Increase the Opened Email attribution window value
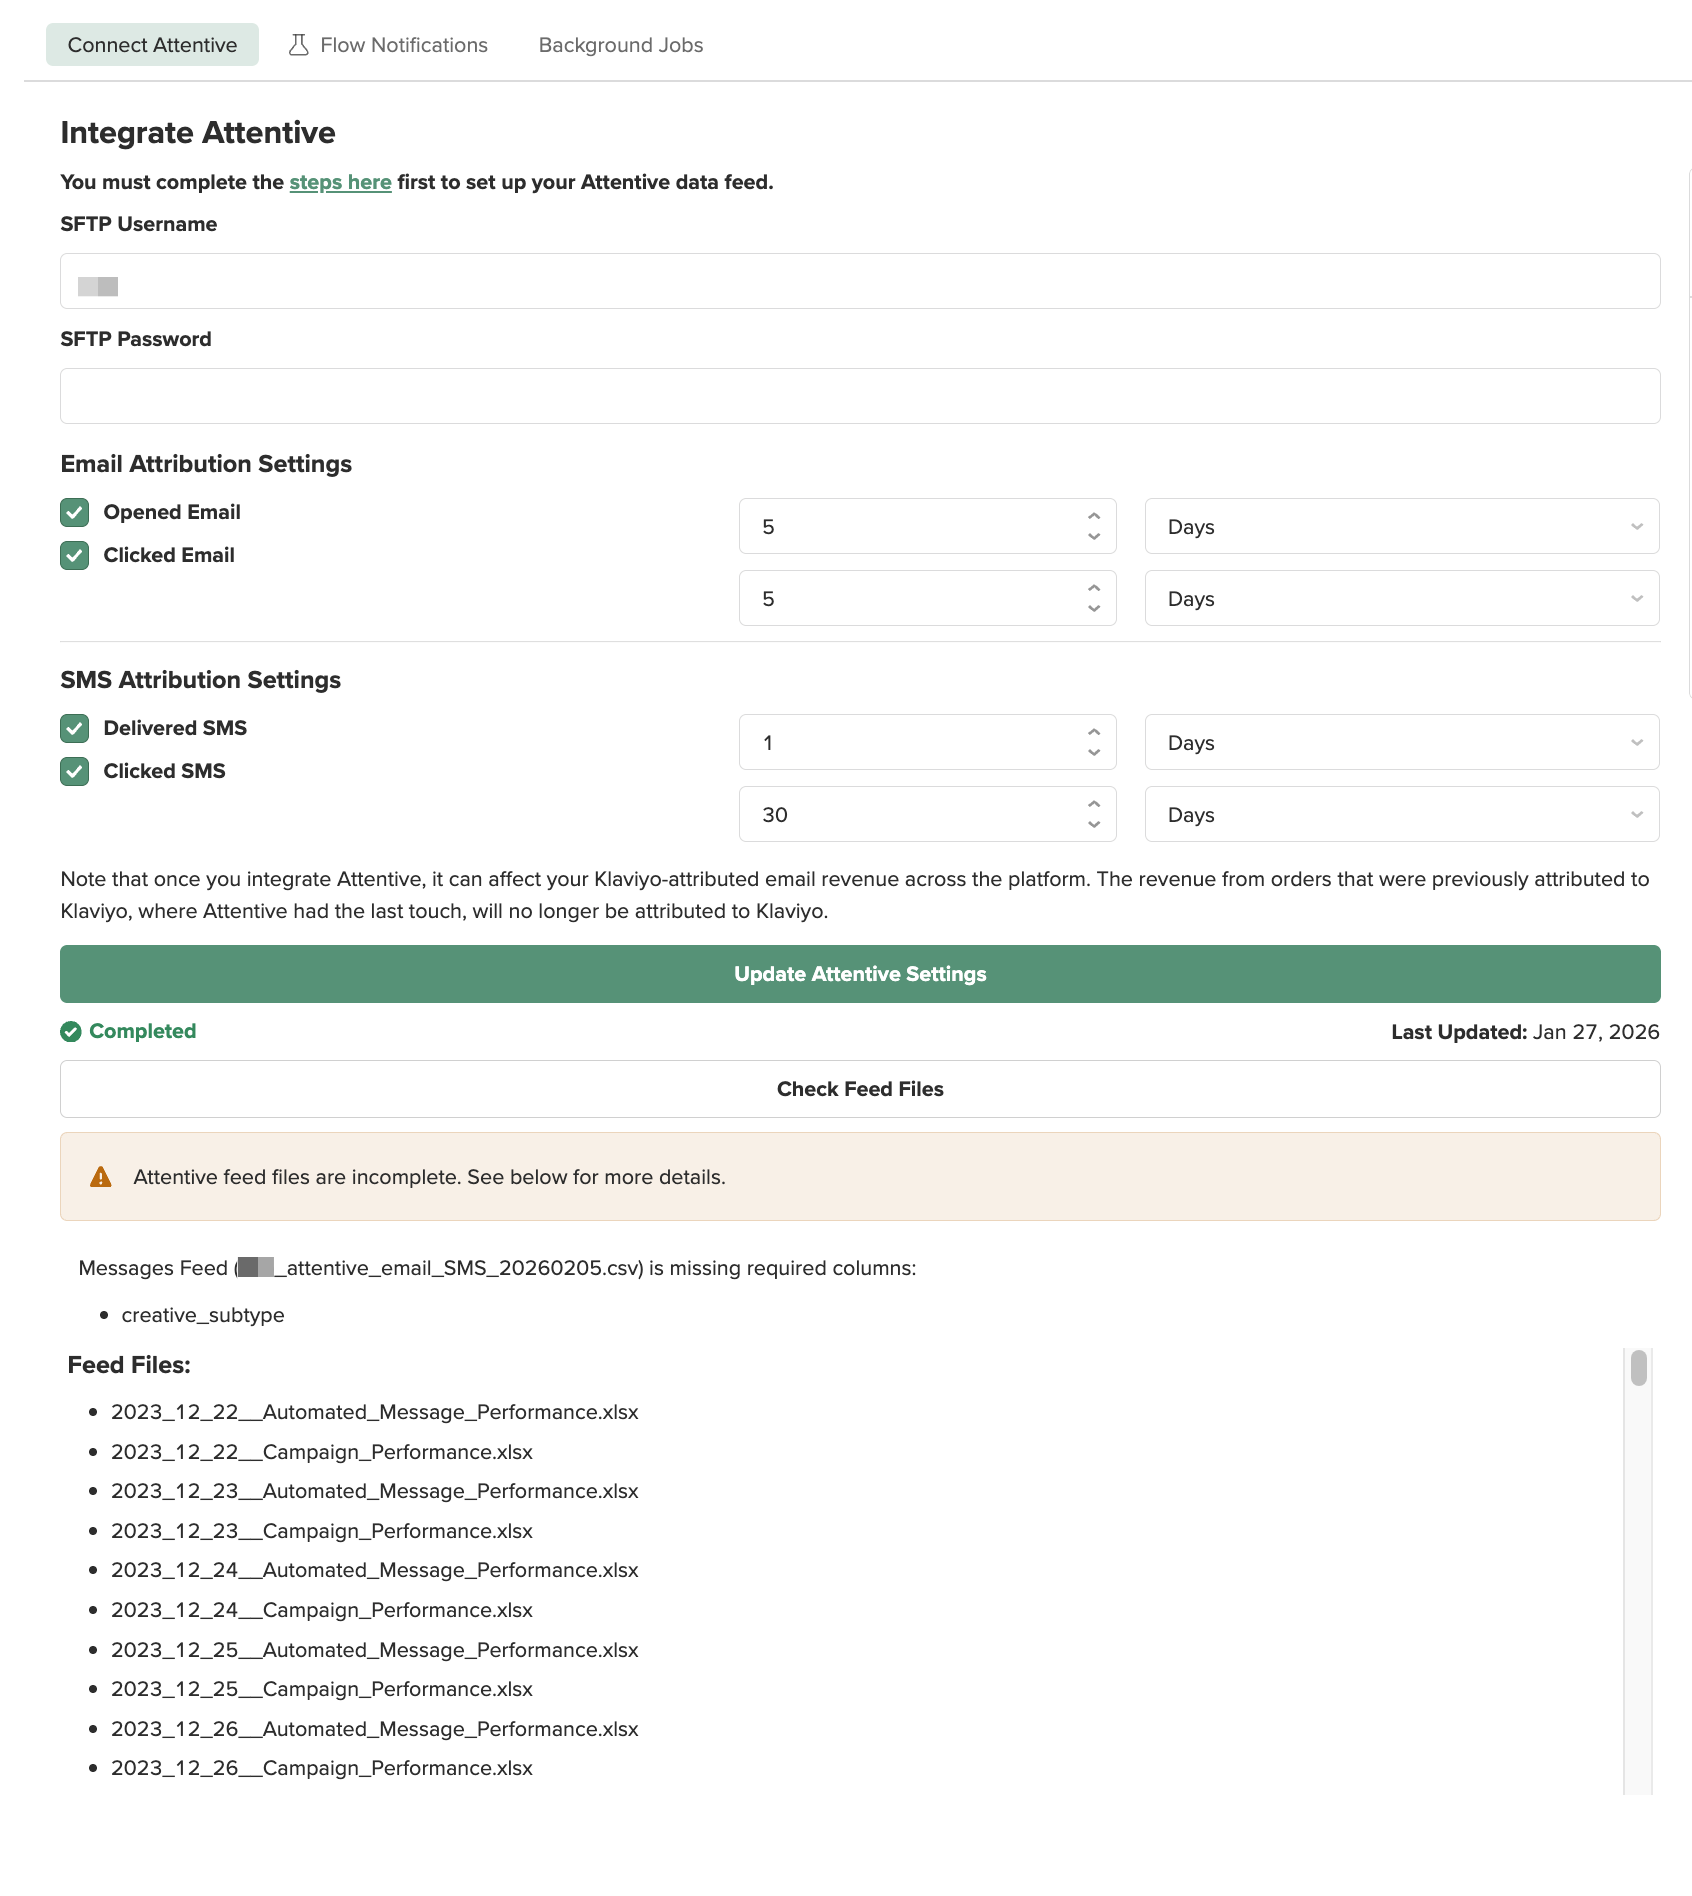Image resolution: width=1692 pixels, height=1896 pixels. [1094, 517]
